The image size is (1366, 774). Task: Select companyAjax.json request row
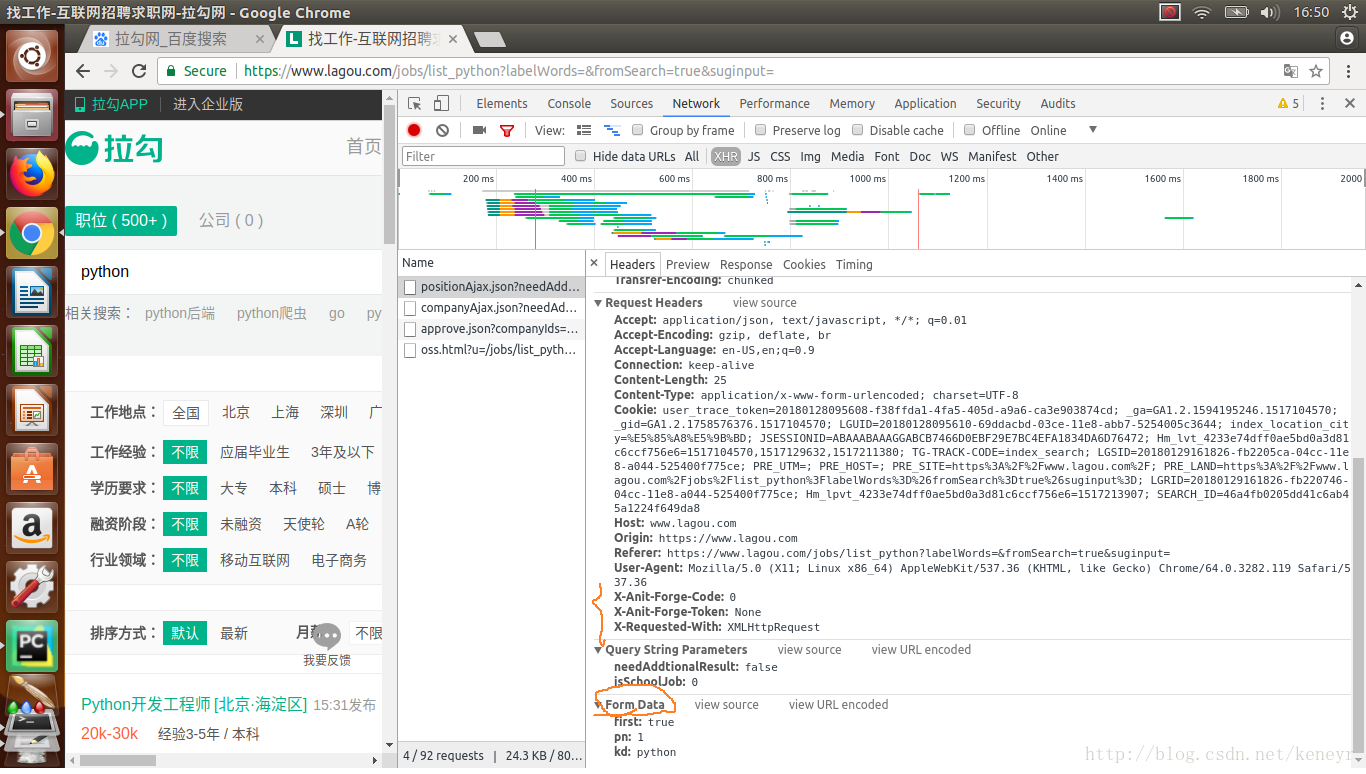[491, 307]
